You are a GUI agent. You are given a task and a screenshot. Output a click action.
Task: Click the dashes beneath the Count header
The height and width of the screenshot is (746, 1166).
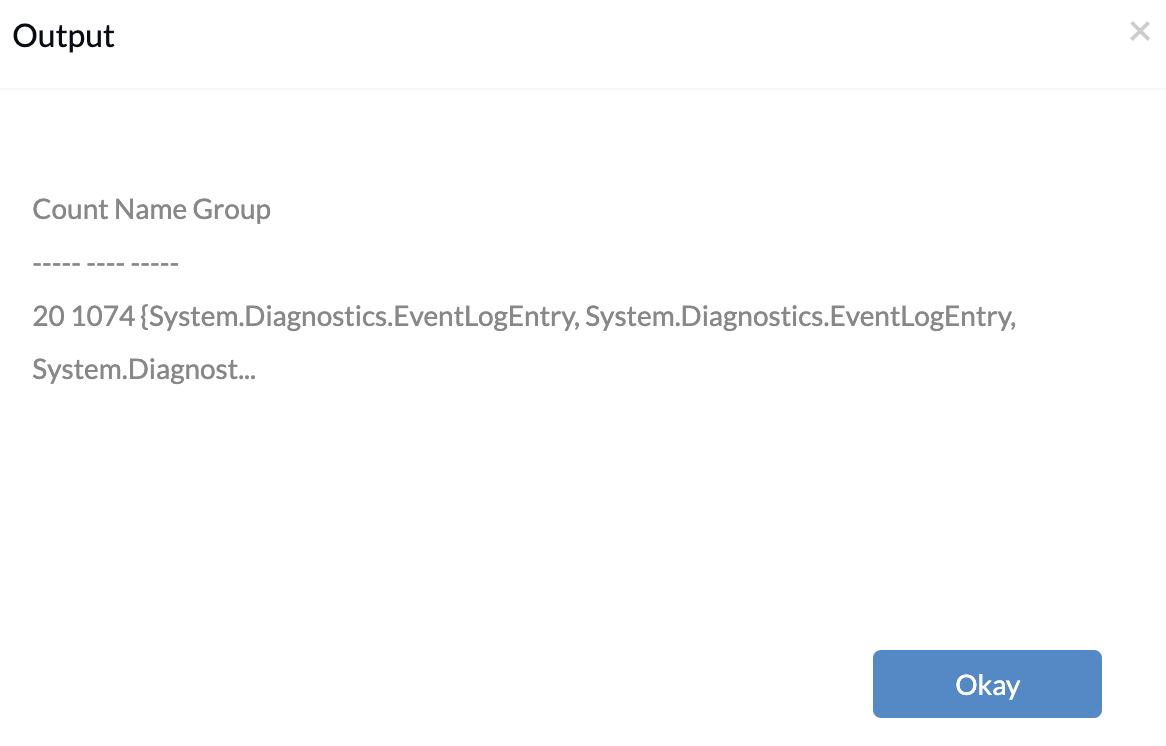pos(57,263)
